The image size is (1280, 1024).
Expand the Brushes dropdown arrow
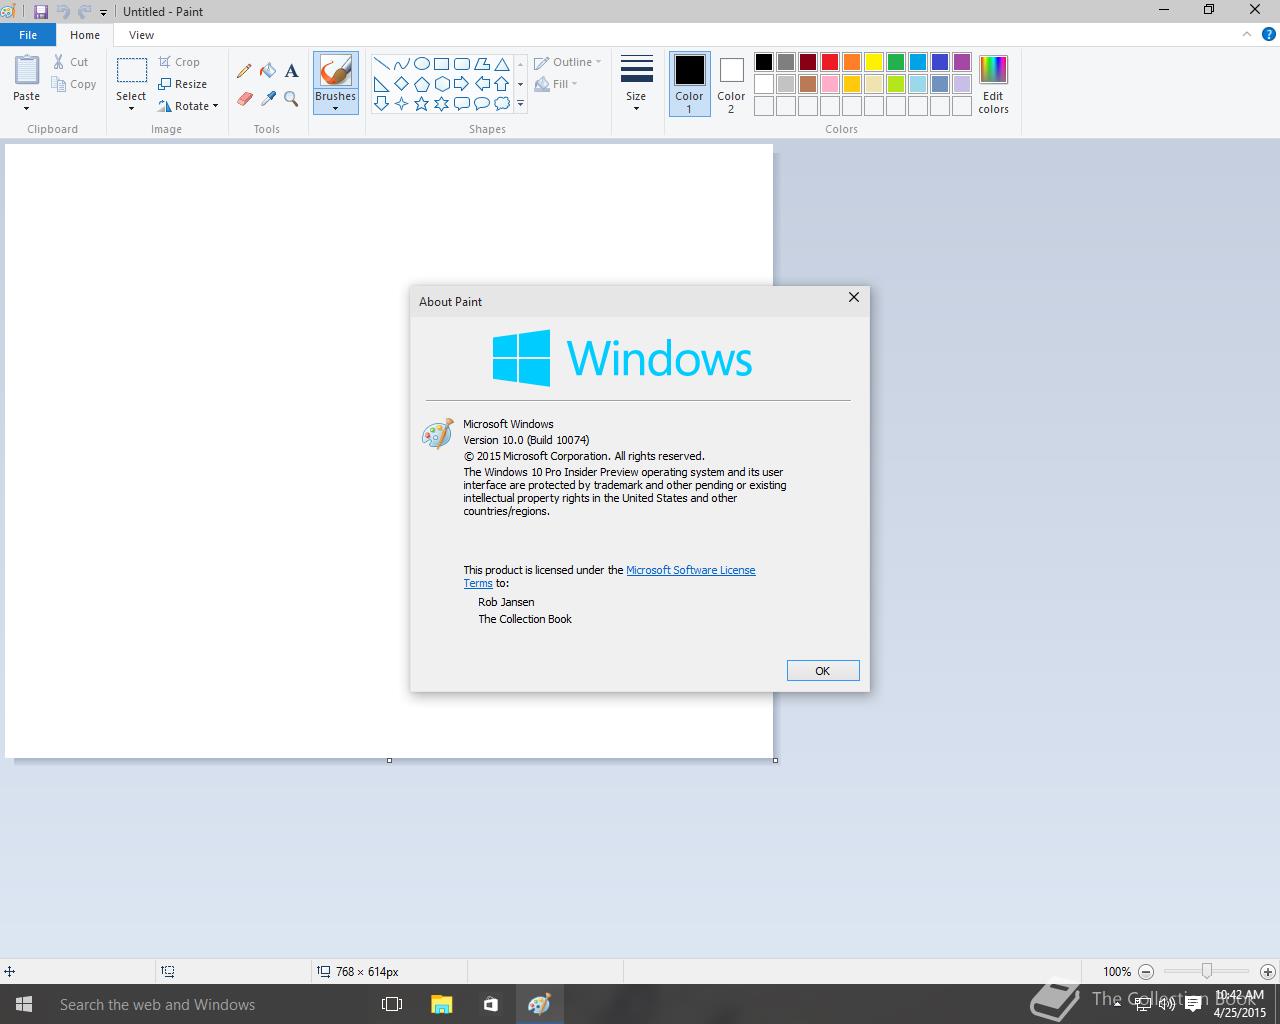[335, 108]
